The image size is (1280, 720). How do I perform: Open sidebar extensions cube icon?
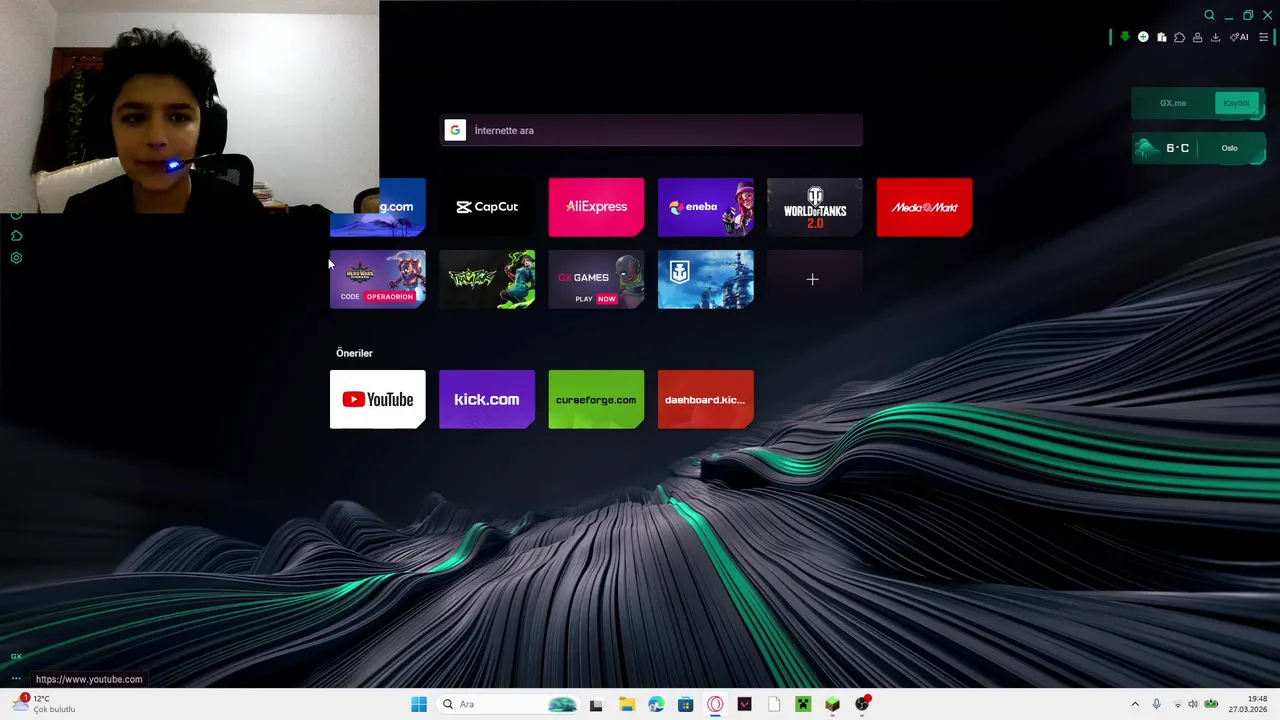[16, 236]
